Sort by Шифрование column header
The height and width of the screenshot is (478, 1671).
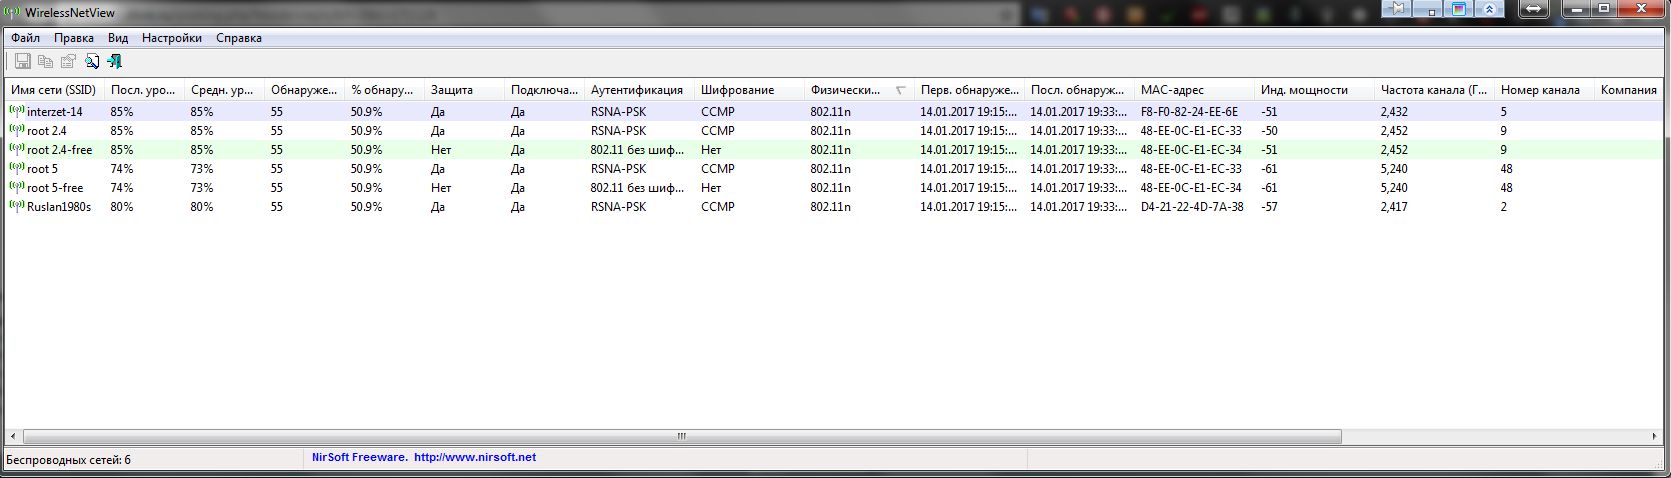coord(750,90)
